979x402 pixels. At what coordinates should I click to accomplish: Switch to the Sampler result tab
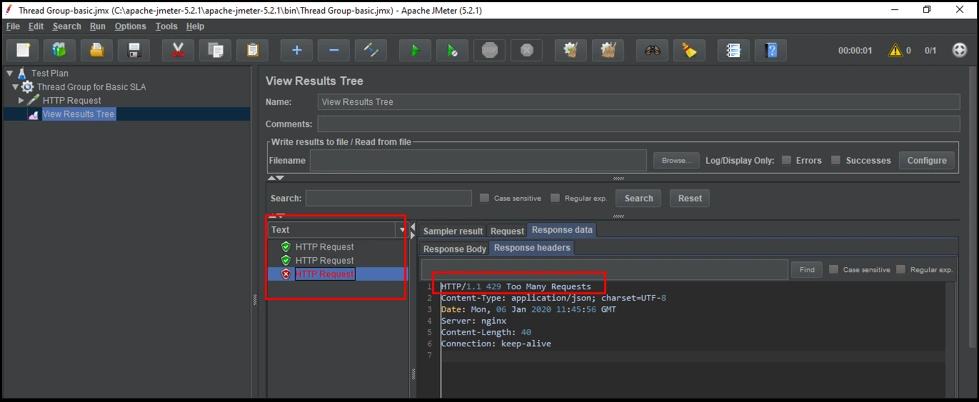pyautogui.click(x=452, y=231)
